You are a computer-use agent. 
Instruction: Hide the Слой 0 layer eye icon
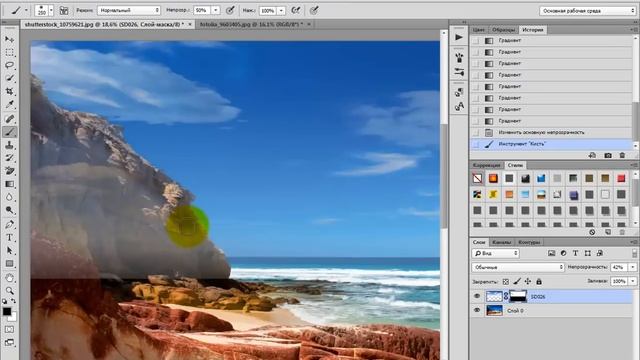click(477, 311)
